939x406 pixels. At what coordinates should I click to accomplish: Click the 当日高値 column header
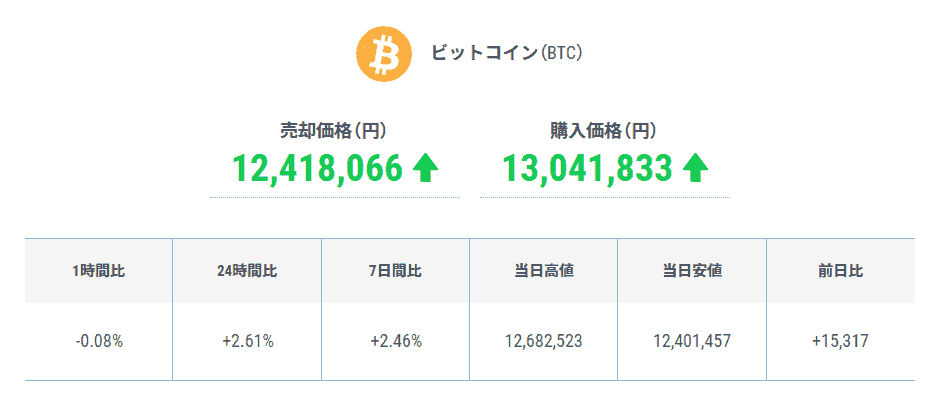point(543,270)
